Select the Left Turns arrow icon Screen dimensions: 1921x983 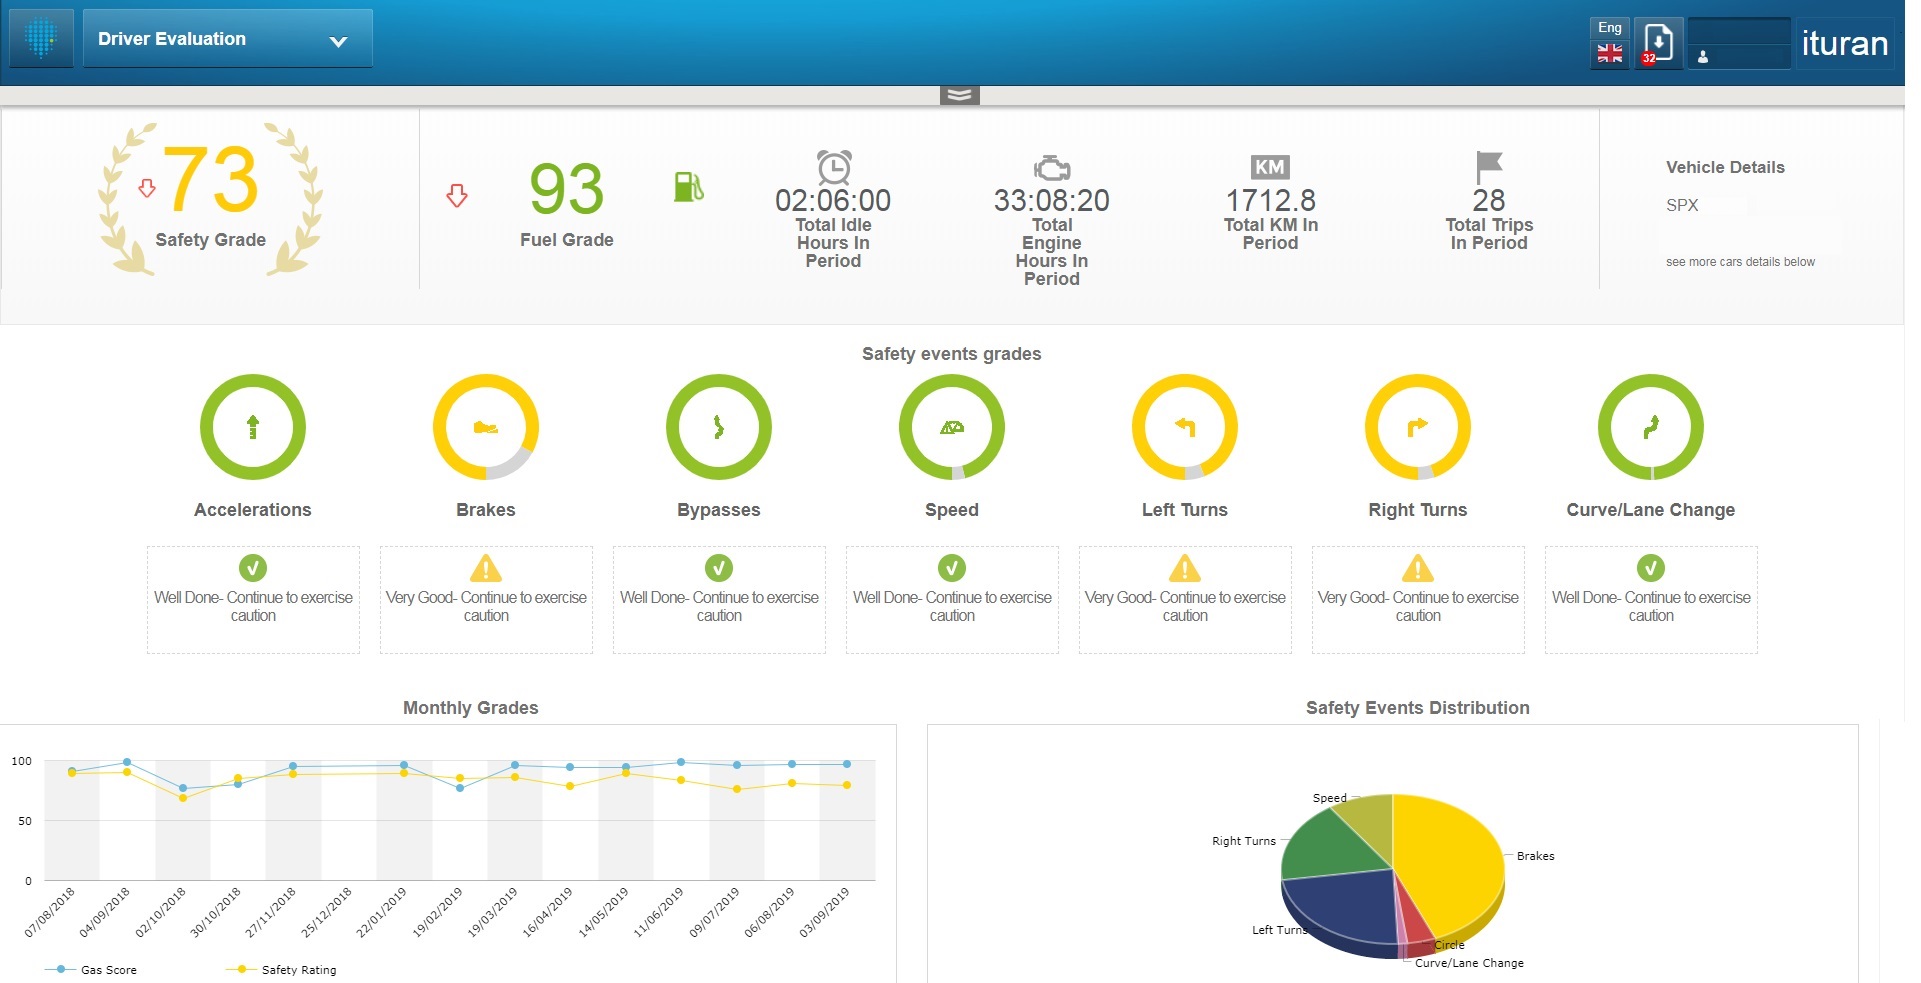[1184, 427]
